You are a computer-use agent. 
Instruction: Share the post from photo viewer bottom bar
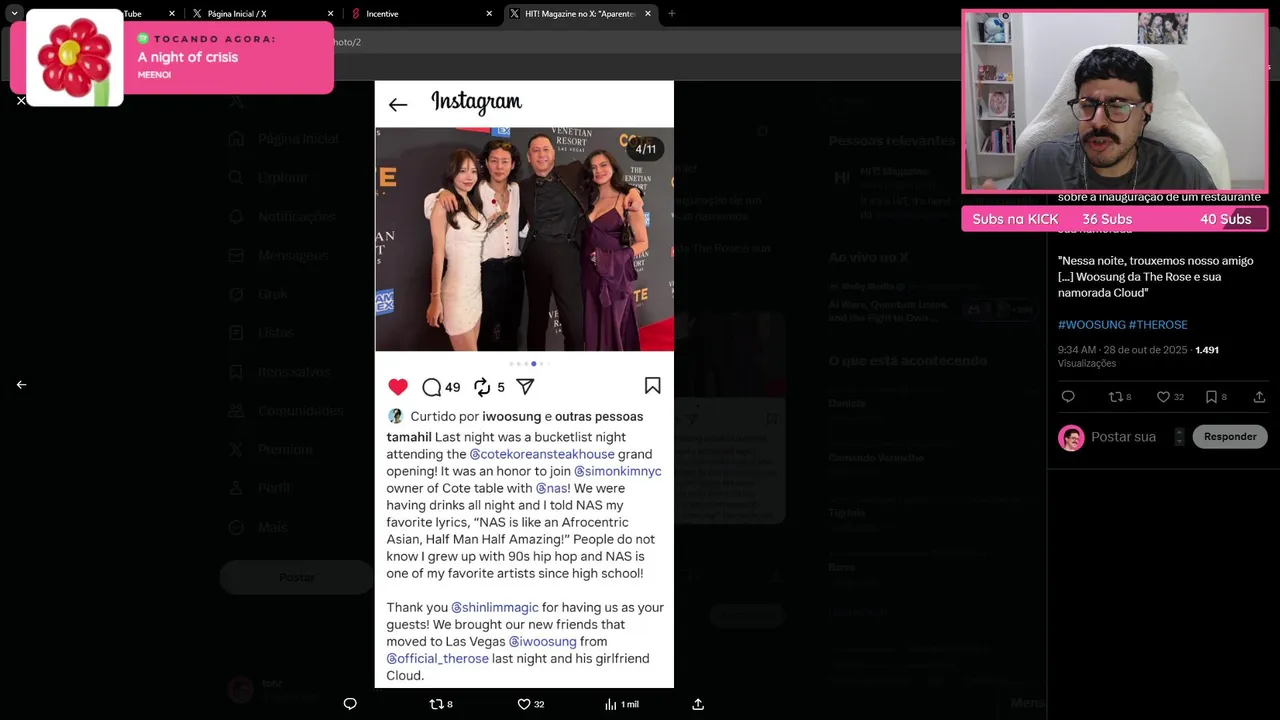(698, 704)
